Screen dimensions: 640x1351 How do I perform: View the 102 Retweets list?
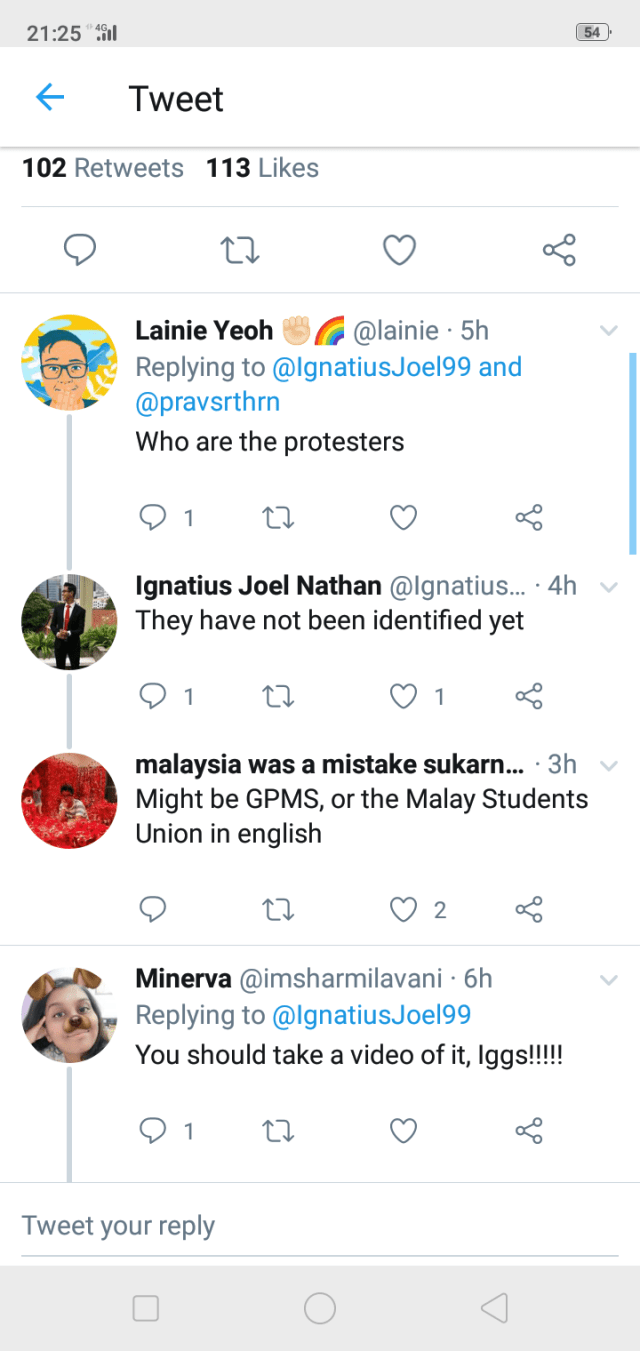point(103,168)
